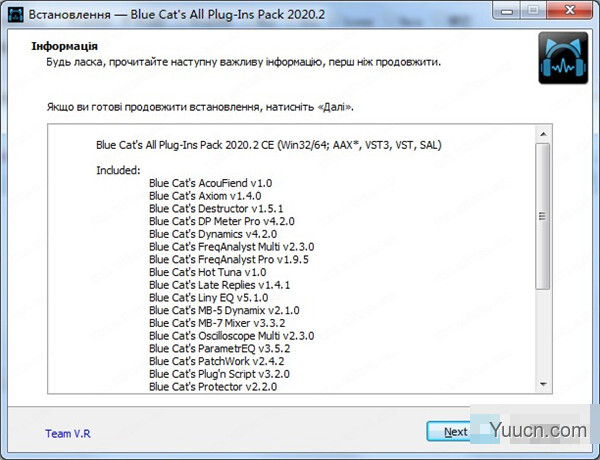This screenshot has width=600, height=460.
Task: Click the line 'Blue Cat's MB-7 Mixer v3.3.2'
Action: tap(217, 323)
